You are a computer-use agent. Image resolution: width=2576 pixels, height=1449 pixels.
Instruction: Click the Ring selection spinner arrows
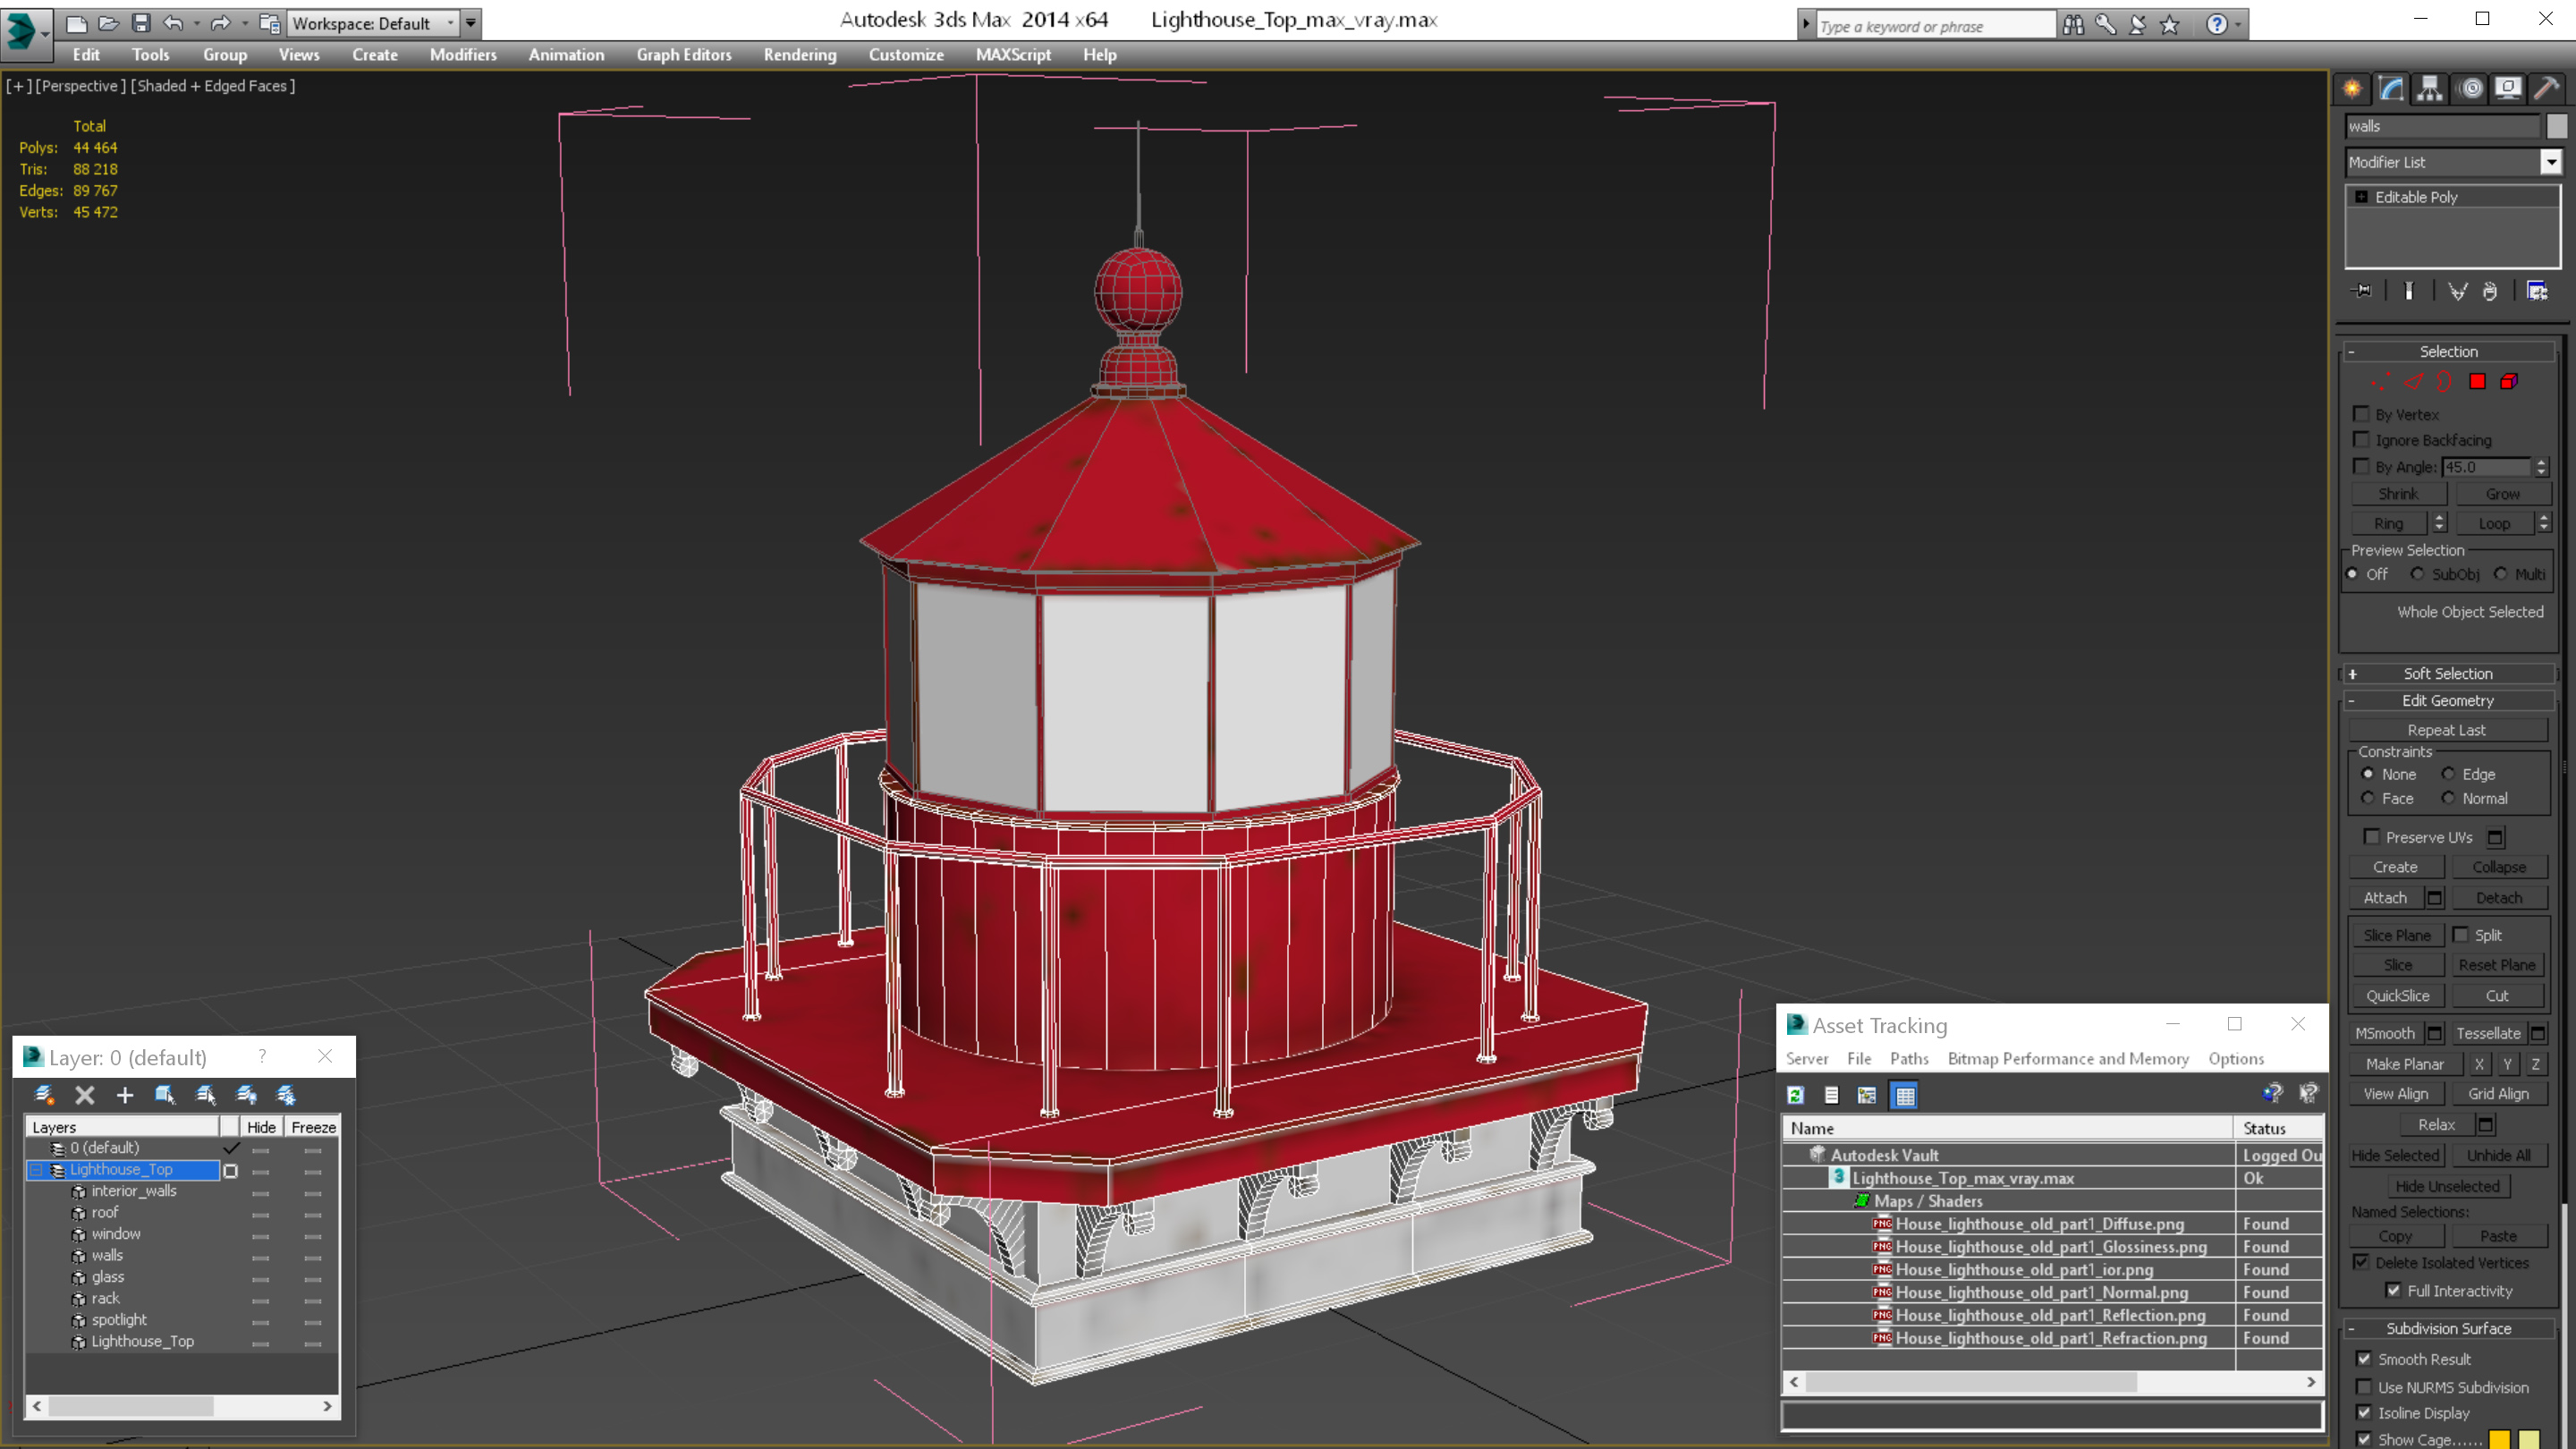coord(2439,523)
